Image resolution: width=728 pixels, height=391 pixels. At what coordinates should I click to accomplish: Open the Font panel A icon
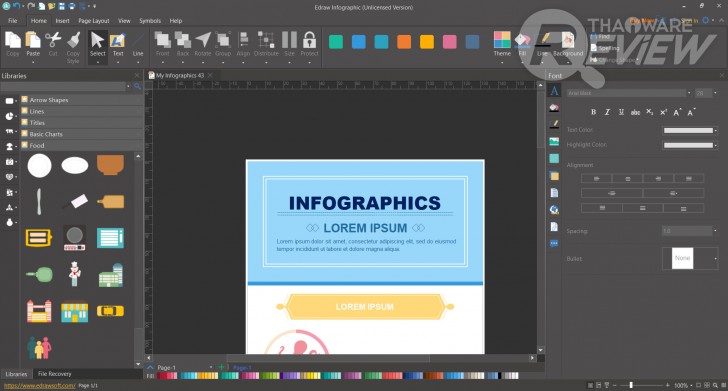[x=554, y=91]
